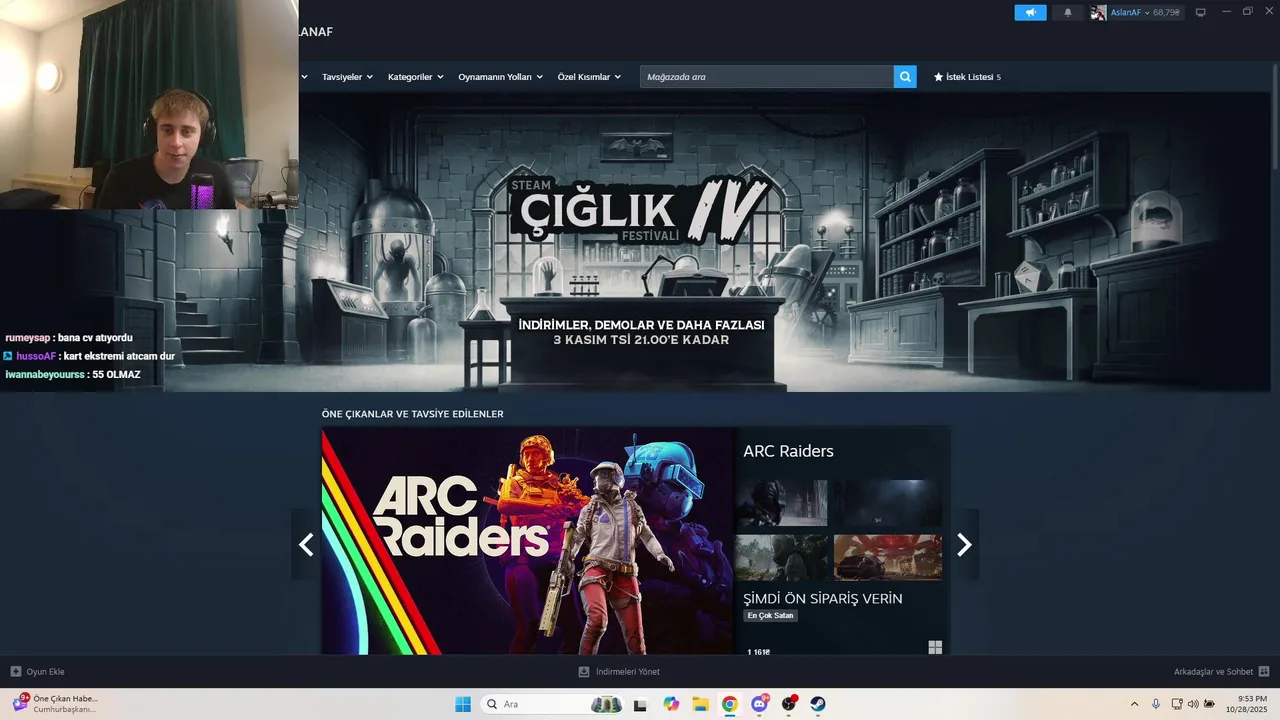The width and height of the screenshot is (1280, 720).
Task: Open the Windows Start menu
Action: click(463, 704)
